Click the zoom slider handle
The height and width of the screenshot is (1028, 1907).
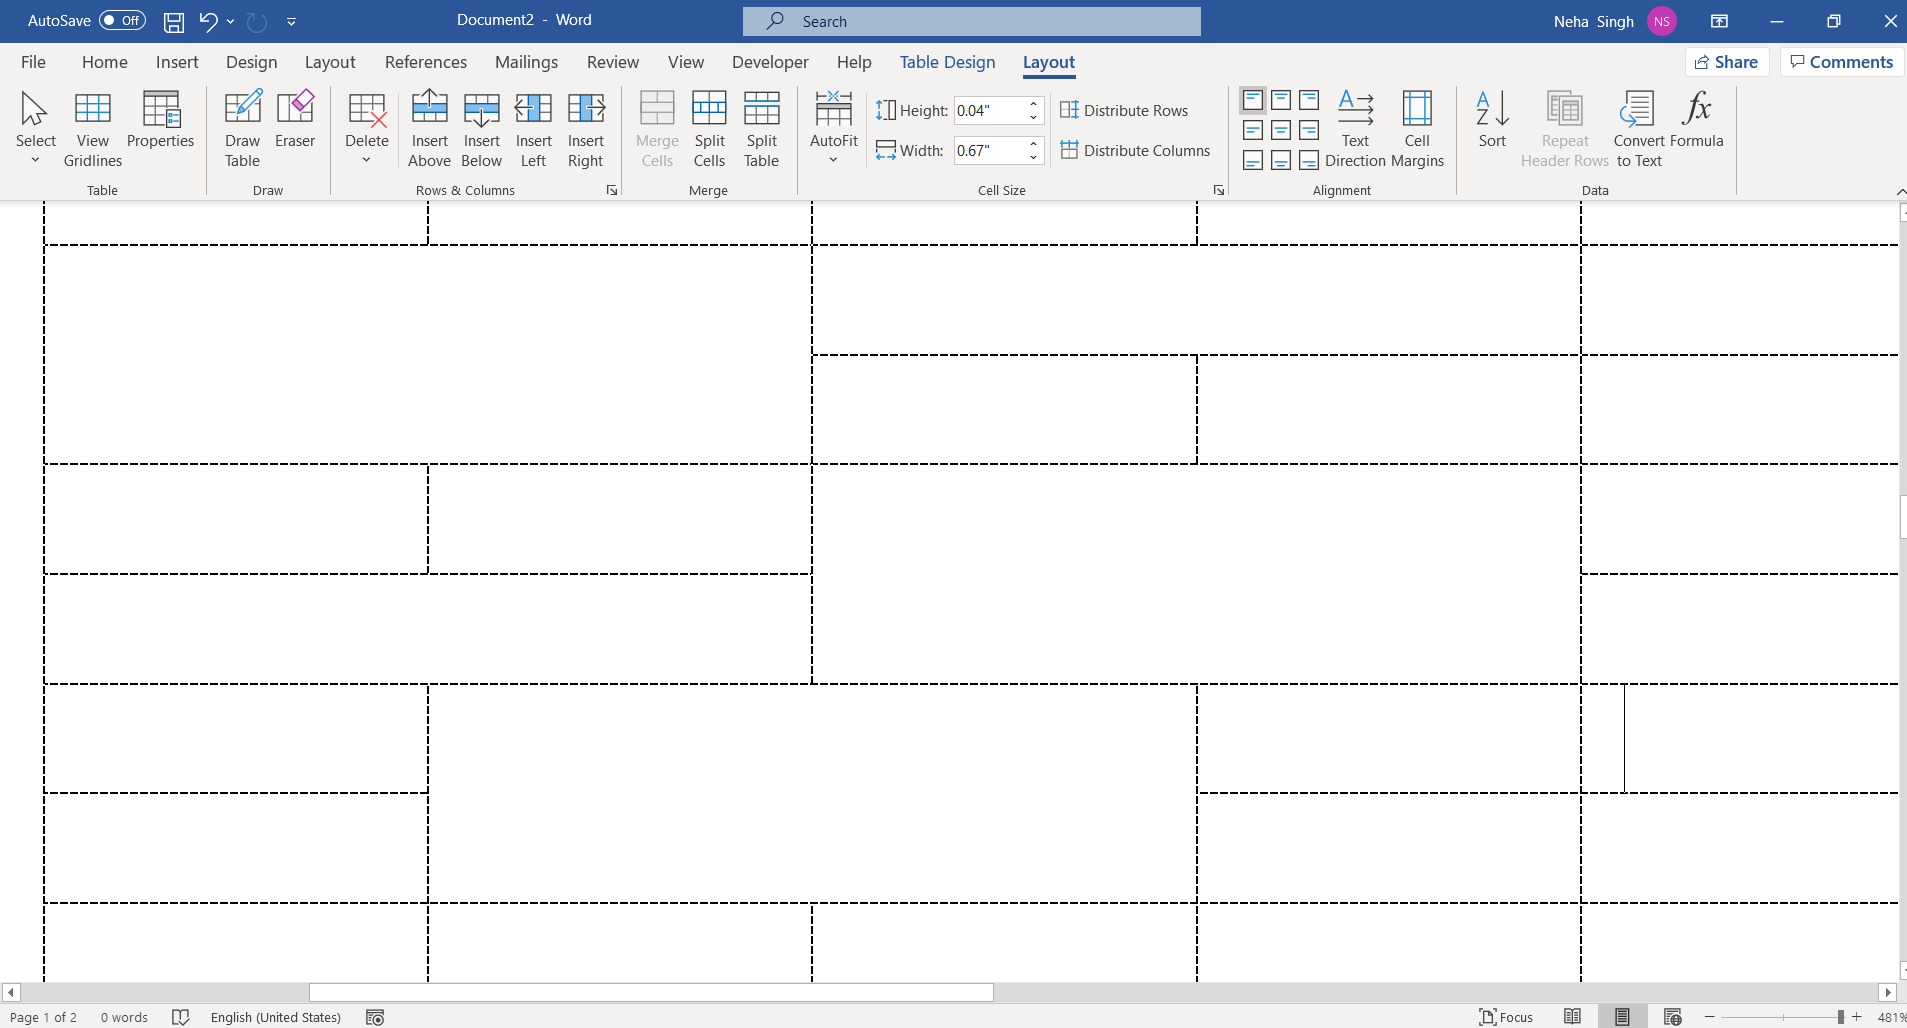click(x=1840, y=1017)
